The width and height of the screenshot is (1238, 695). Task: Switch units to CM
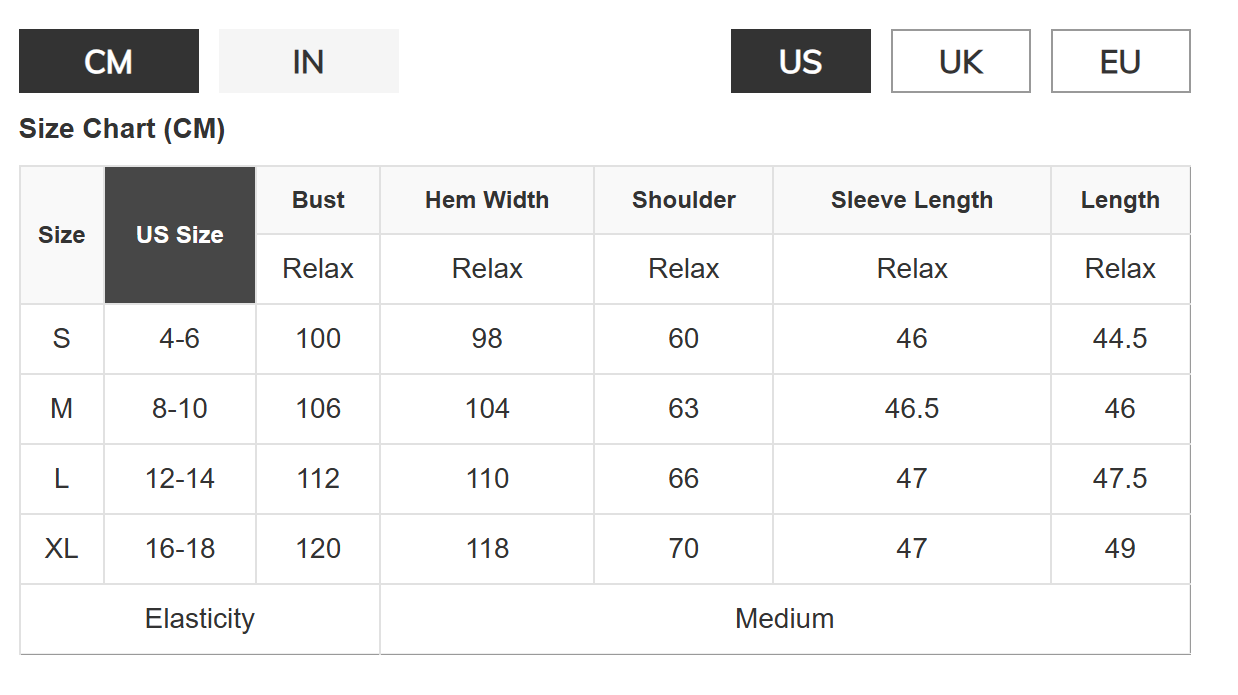[109, 61]
